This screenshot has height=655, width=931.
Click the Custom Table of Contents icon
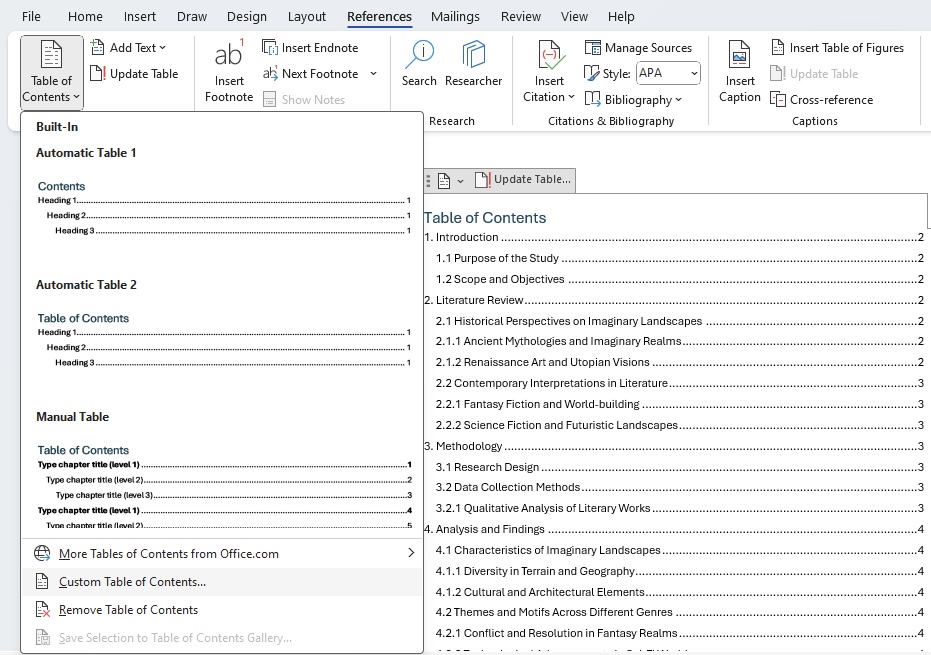tap(42, 582)
